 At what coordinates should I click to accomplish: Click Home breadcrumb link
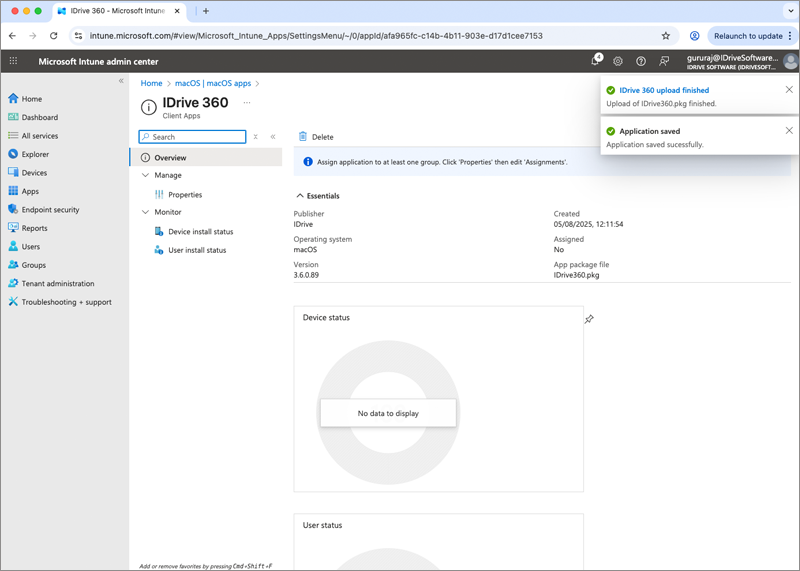pyautogui.click(x=151, y=83)
